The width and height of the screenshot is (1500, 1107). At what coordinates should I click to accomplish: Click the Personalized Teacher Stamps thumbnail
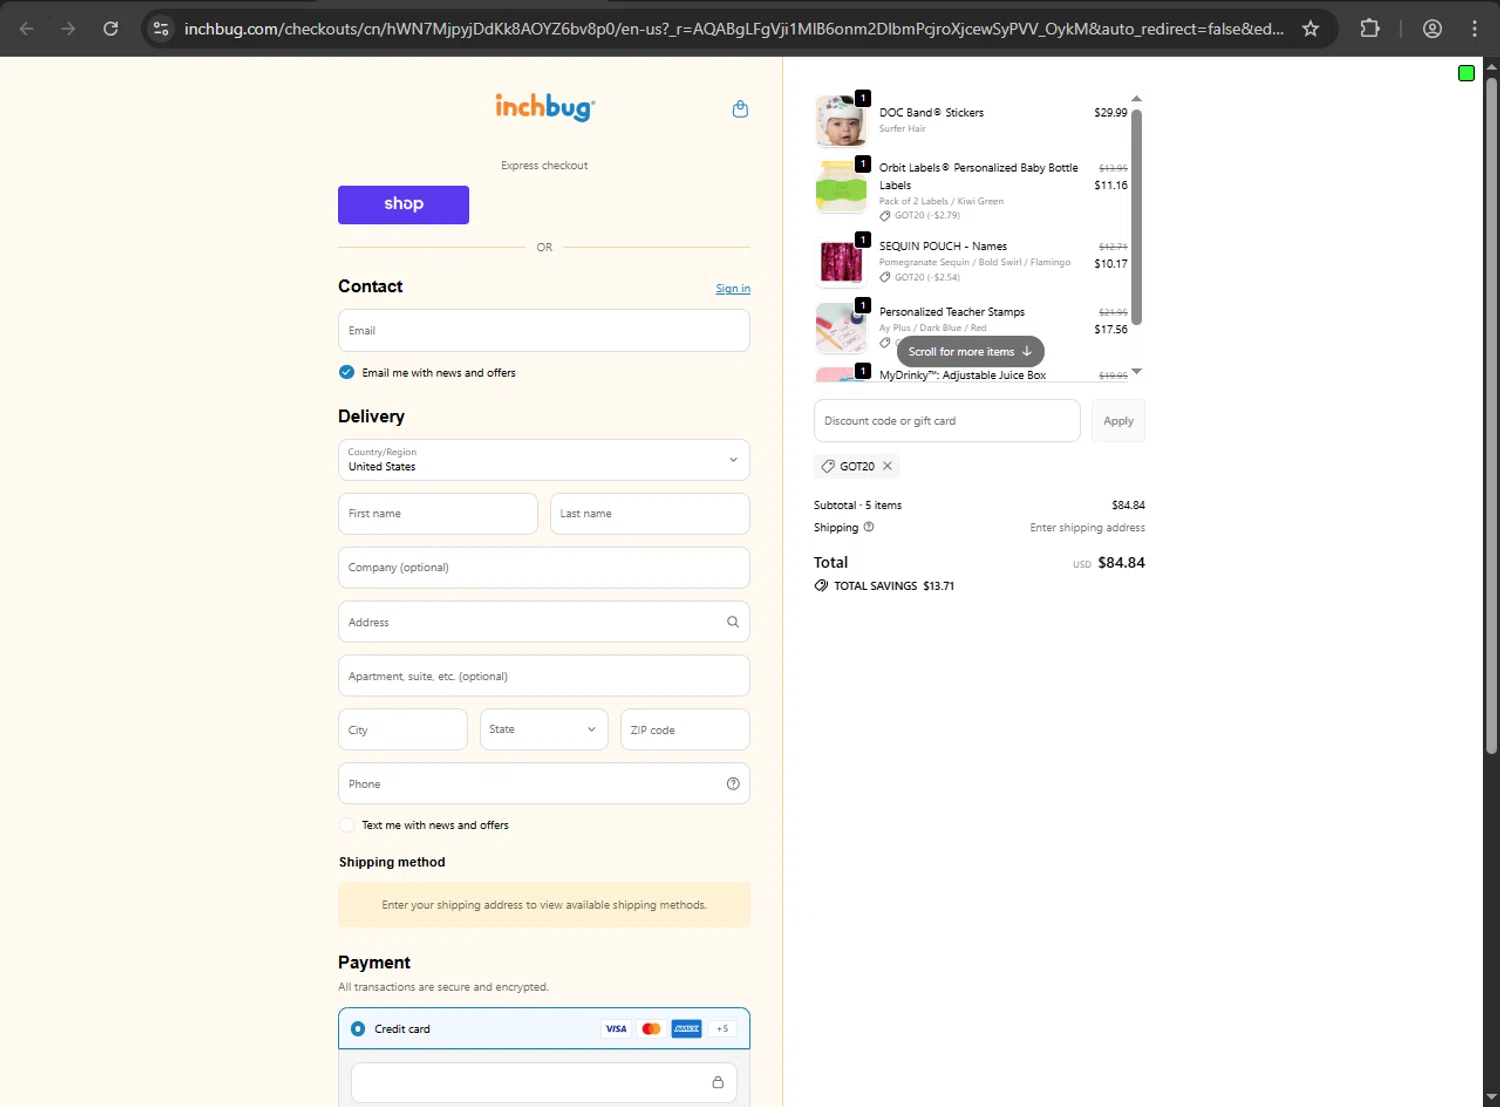click(841, 328)
